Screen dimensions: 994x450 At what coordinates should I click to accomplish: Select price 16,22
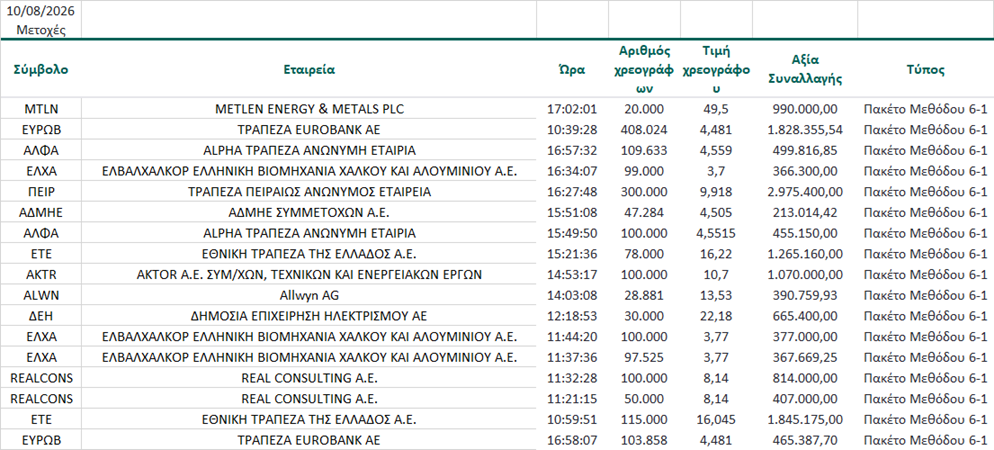tap(716, 254)
